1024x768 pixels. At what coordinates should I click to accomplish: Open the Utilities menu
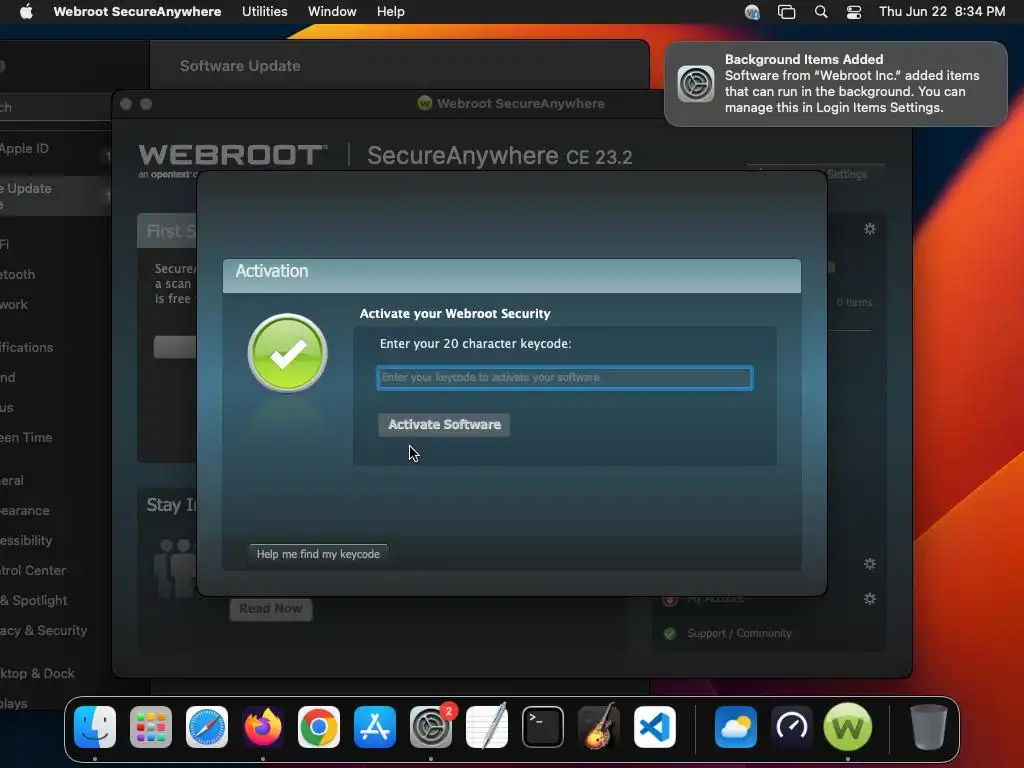coord(264,12)
